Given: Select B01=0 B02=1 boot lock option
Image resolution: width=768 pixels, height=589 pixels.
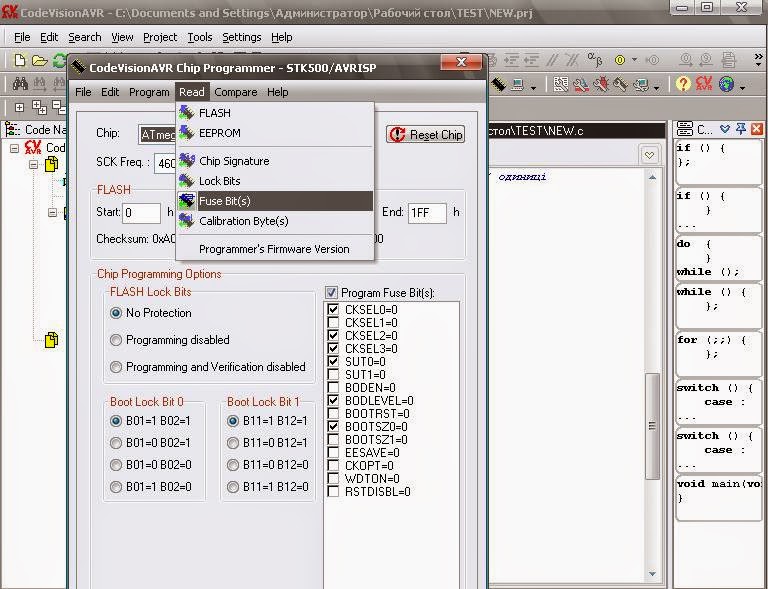Looking at the screenshot, I should pos(116,443).
